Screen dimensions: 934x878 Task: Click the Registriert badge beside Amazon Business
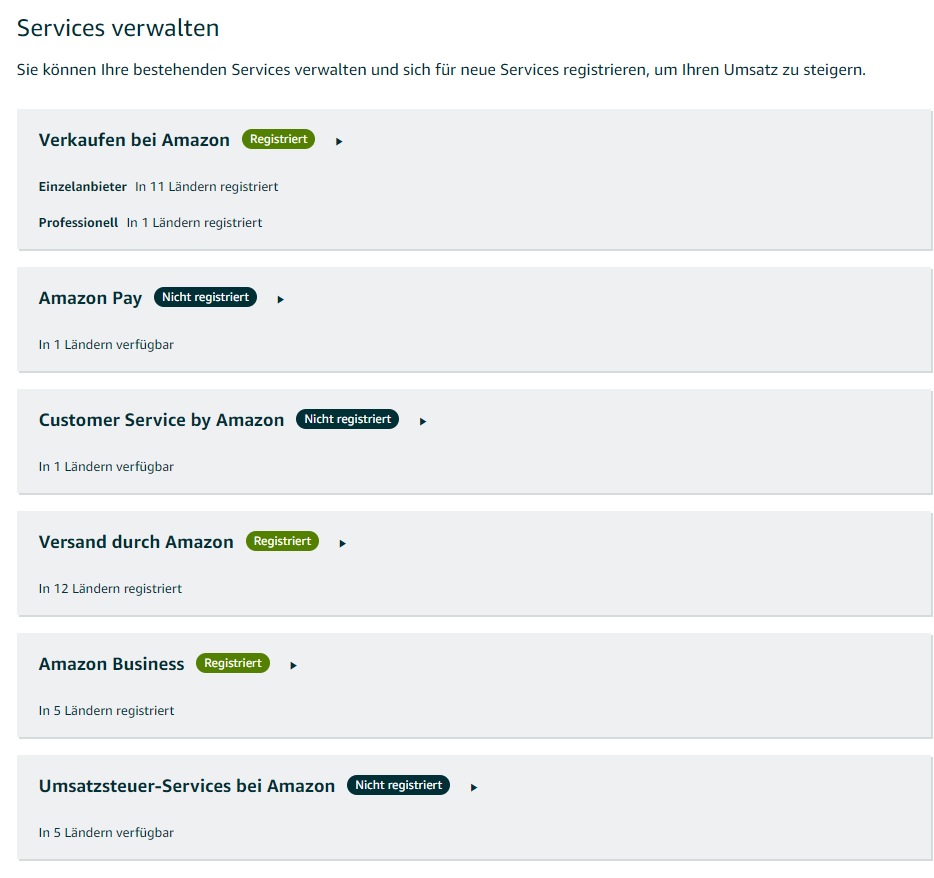(x=233, y=663)
